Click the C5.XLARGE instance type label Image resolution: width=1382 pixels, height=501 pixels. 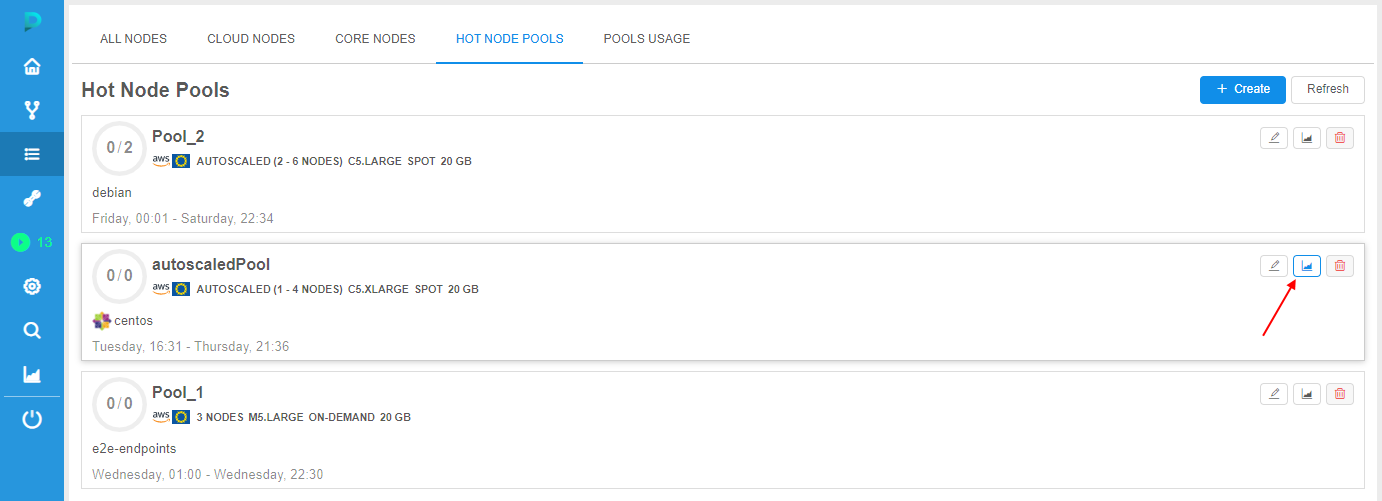[x=378, y=289]
